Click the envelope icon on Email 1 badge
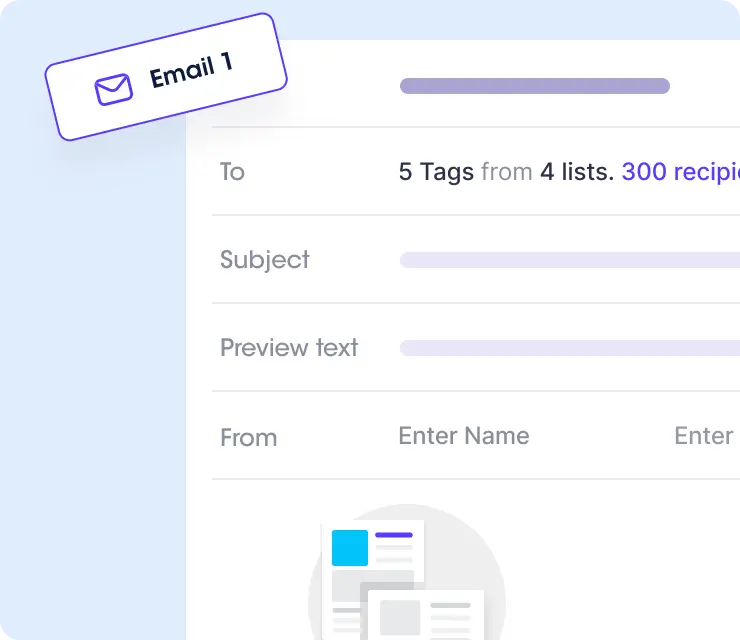 [x=114, y=89]
